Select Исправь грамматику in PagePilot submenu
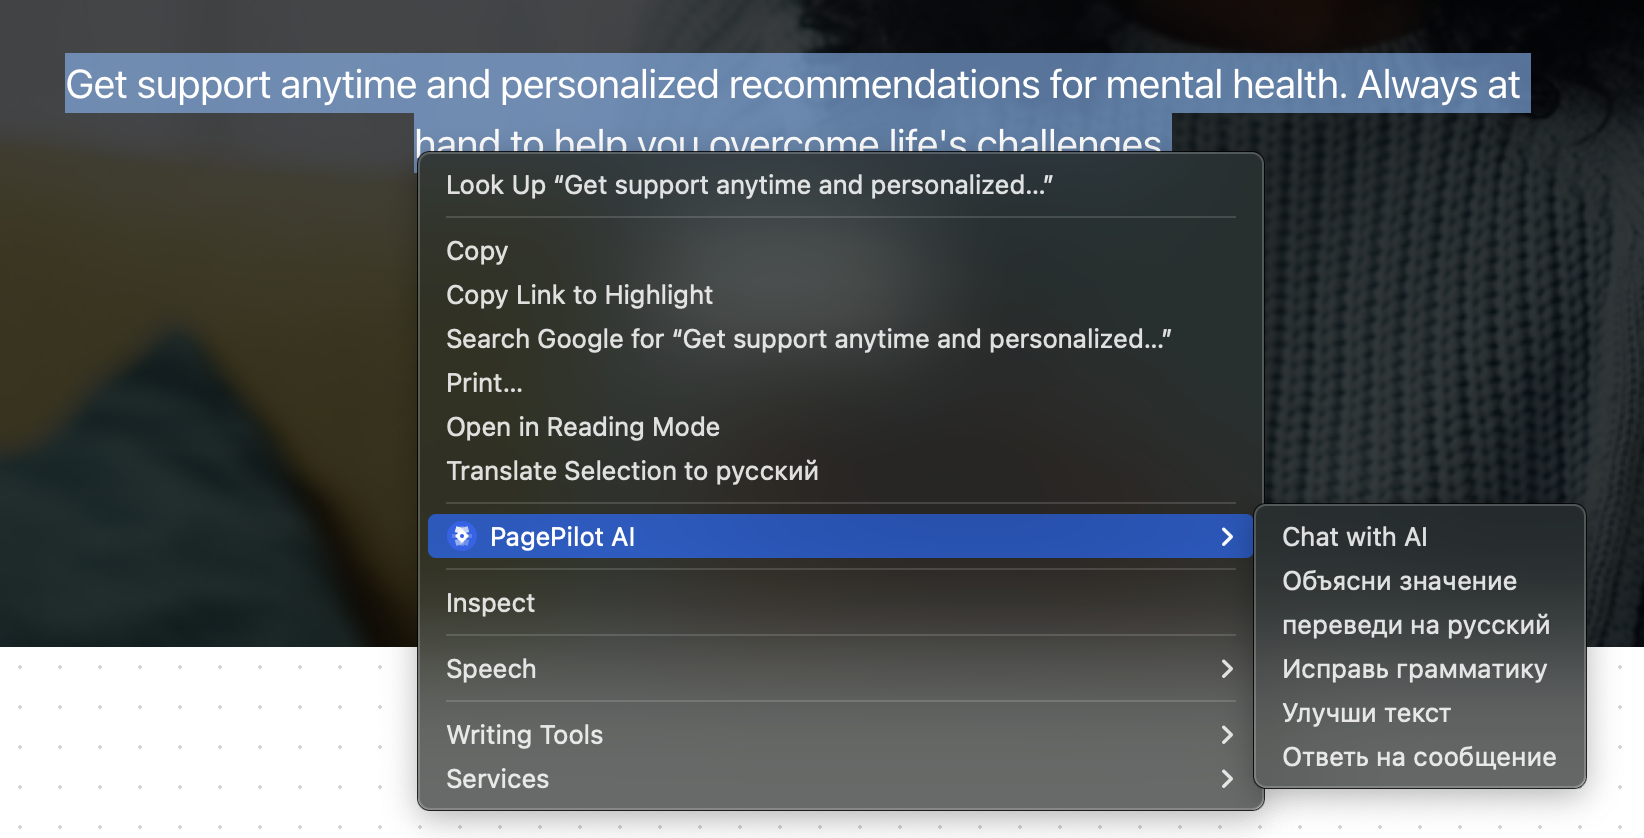The width and height of the screenshot is (1644, 838). point(1414,669)
